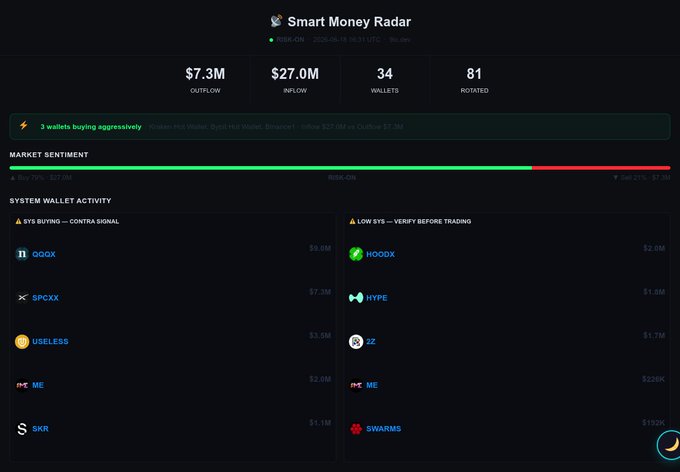Viewport: 680px width, 472px height.
Task: Click the red sell portion of sentiment bar
Action: [x=601, y=167]
